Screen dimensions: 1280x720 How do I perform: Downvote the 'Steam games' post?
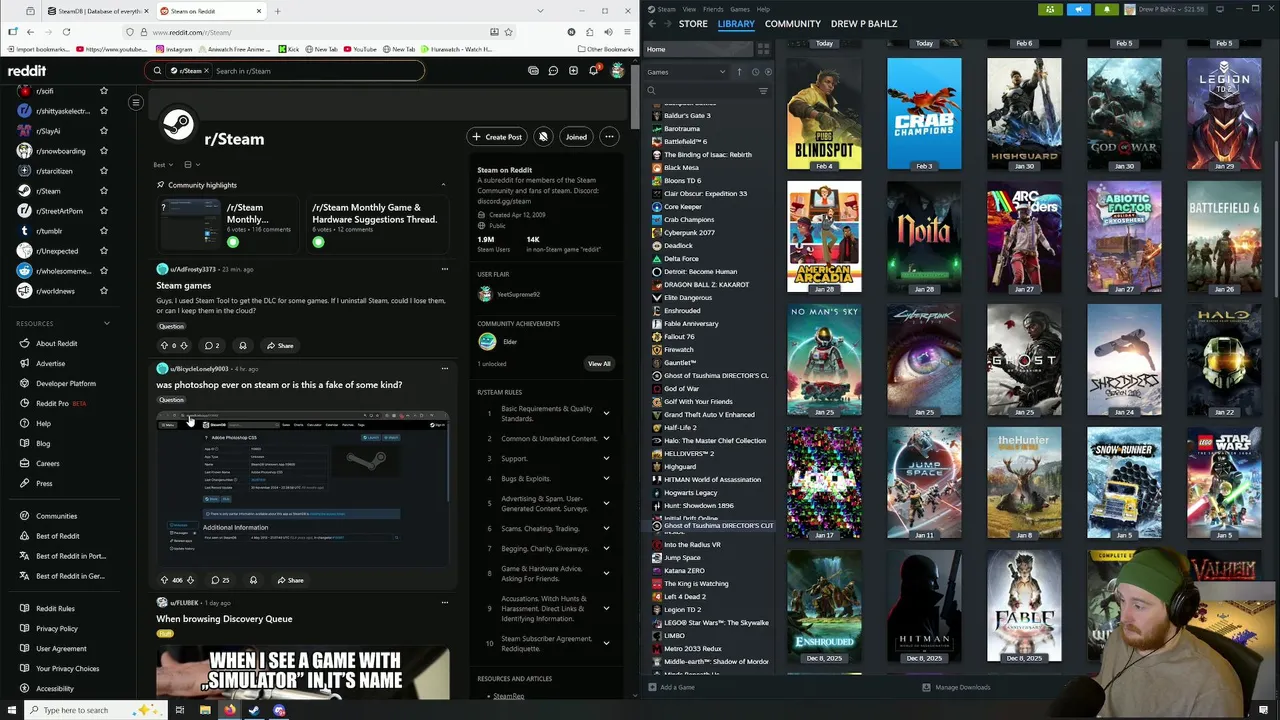click(x=184, y=346)
